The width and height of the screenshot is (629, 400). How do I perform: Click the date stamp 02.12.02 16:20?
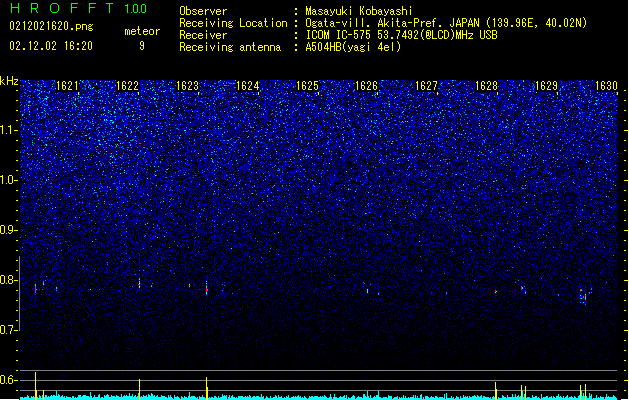coord(51,46)
